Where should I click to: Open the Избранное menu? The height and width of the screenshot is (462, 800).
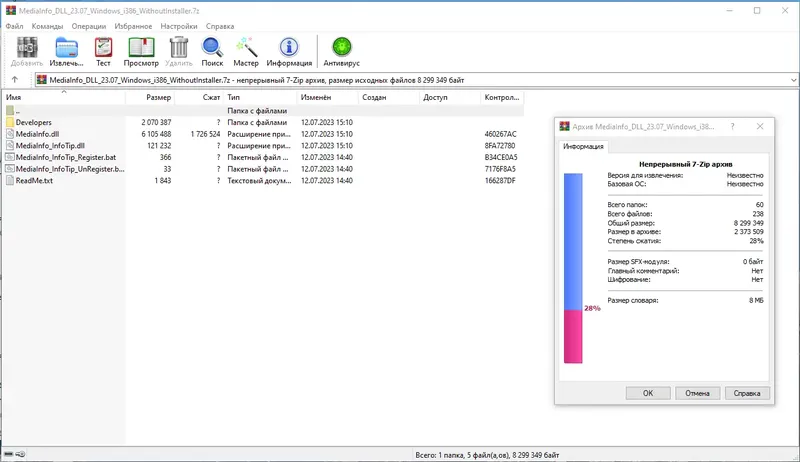click(x=133, y=26)
